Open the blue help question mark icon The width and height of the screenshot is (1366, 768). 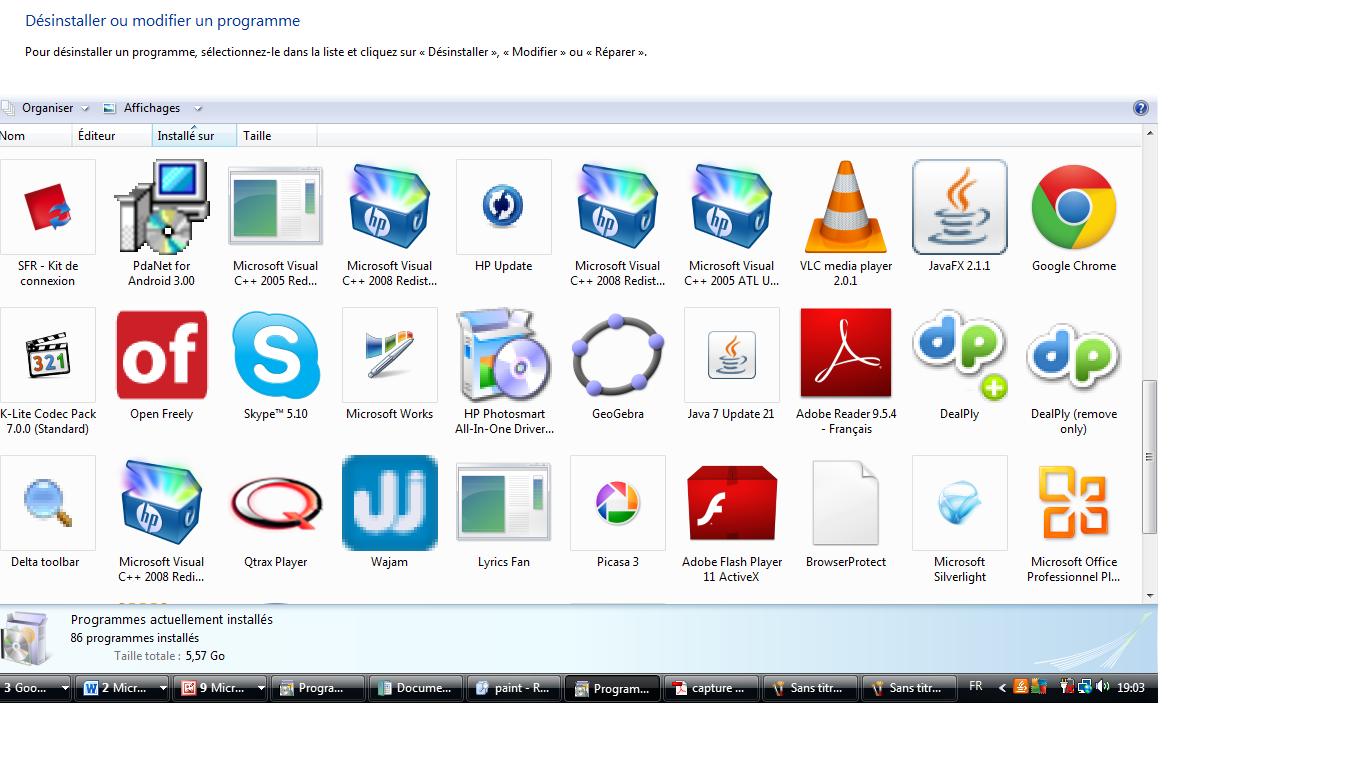coord(1141,108)
